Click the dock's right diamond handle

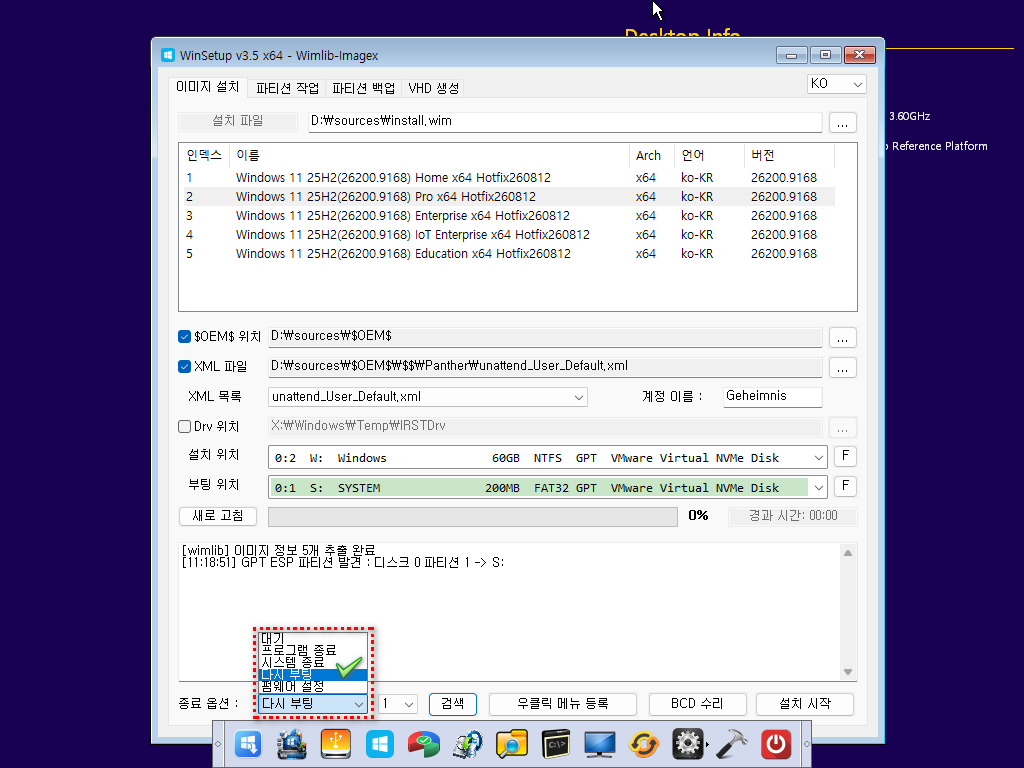[807, 744]
